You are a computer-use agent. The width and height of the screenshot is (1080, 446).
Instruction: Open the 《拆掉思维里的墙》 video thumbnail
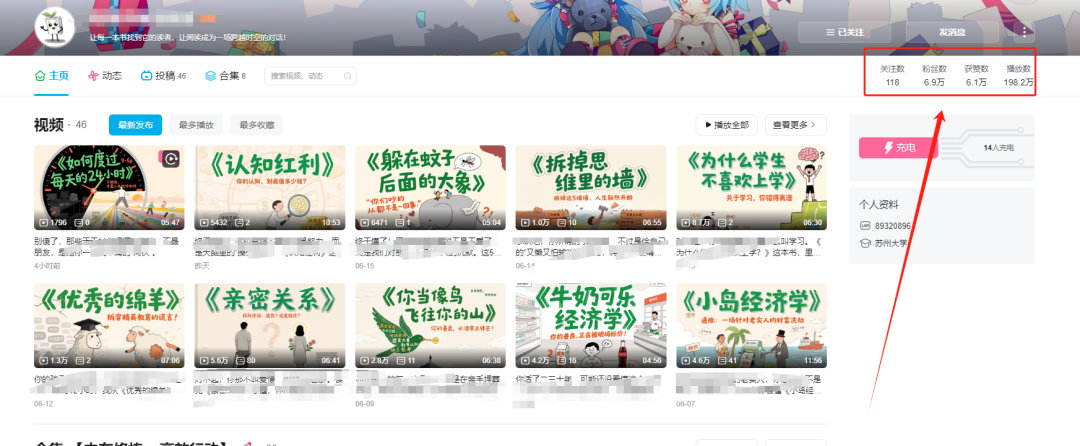pos(591,187)
